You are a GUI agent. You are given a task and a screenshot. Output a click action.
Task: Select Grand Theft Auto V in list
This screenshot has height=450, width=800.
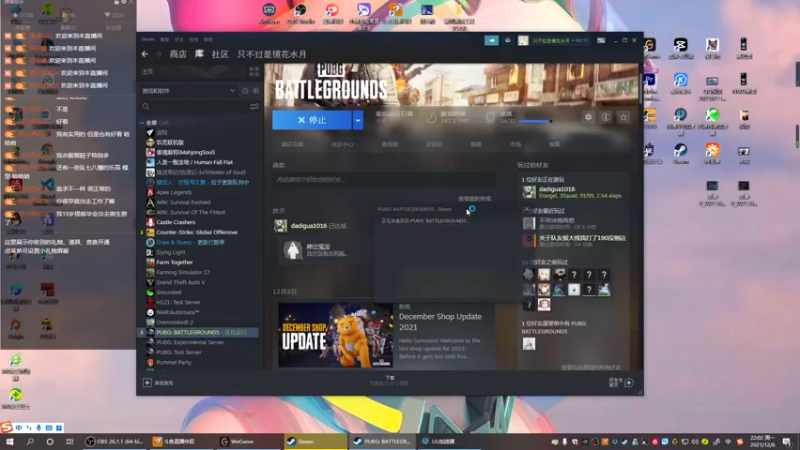pyautogui.click(x=181, y=282)
